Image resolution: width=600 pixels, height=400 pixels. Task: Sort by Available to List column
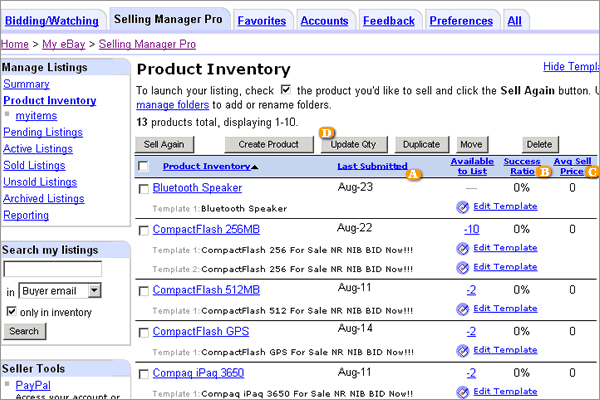pyautogui.click(x=472, y=167)
